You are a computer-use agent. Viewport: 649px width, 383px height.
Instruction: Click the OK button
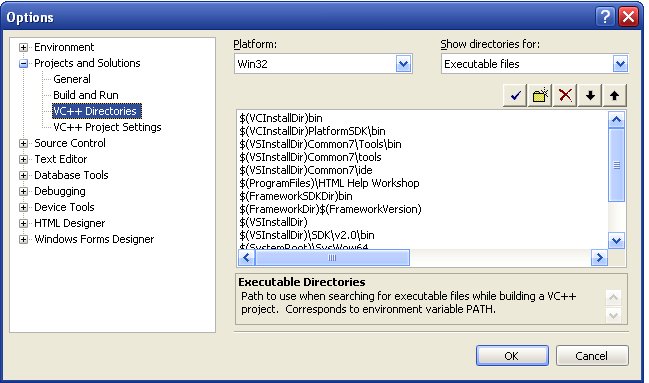pos(512,356)
